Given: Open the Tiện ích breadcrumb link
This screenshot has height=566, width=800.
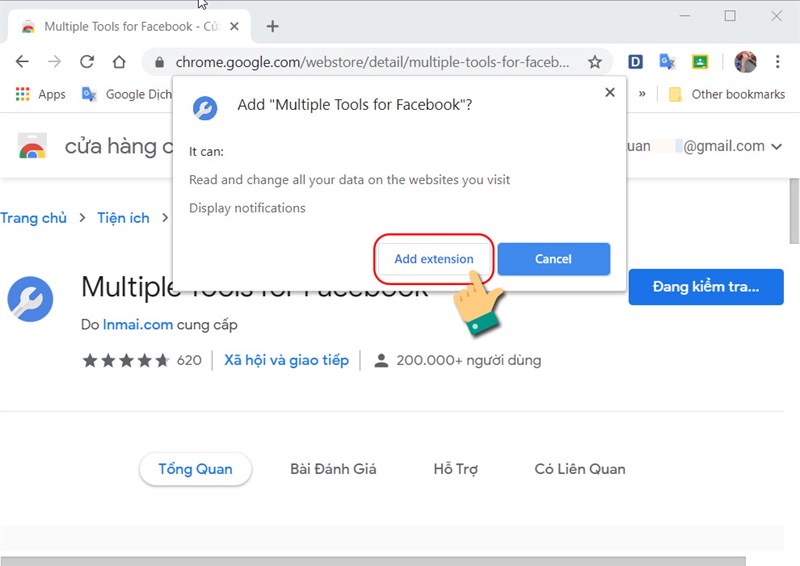Looking at the screenshot, I should click(123, 218).
